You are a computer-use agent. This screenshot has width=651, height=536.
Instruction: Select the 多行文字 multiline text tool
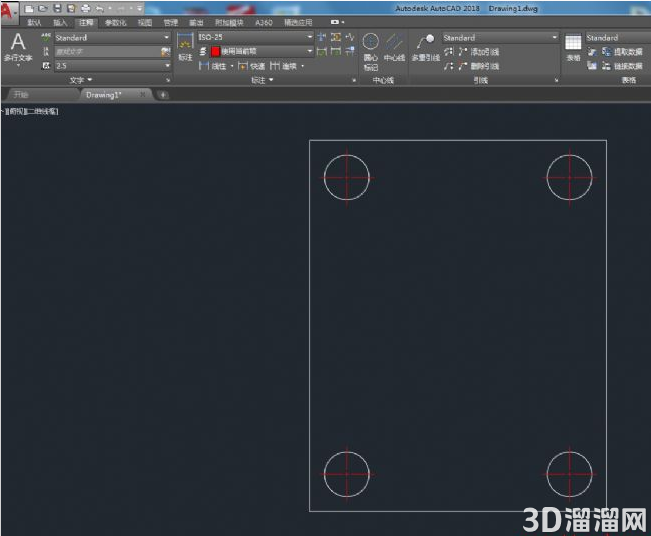(x=18, y=48)
